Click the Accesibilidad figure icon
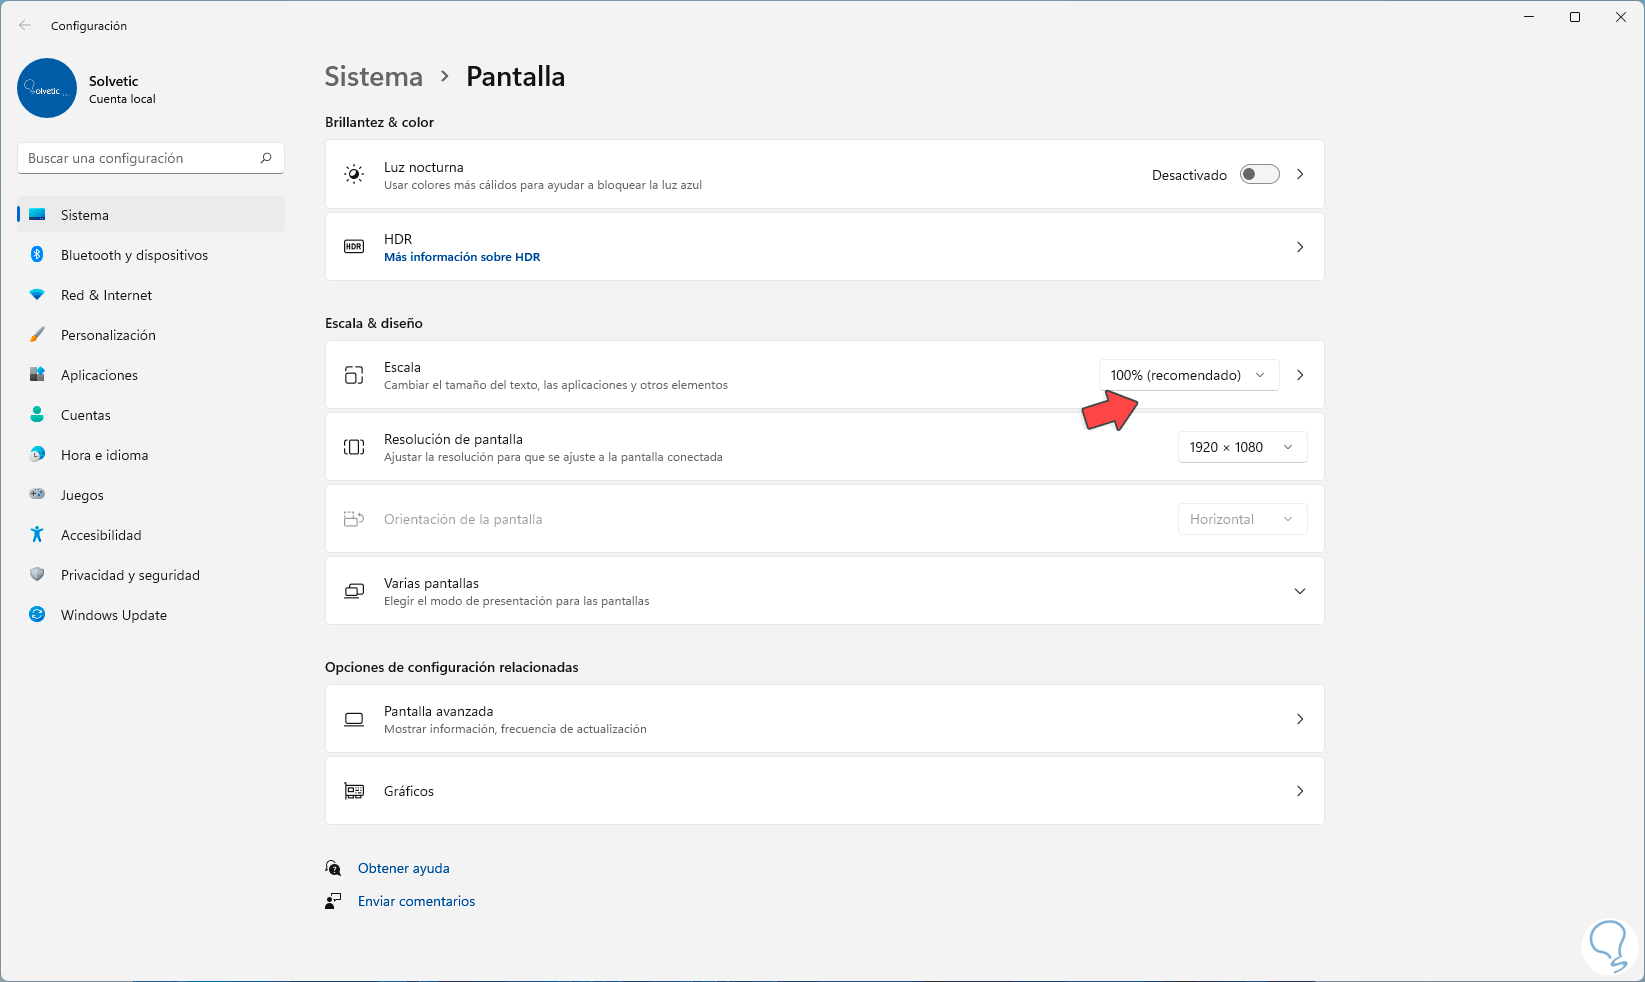1645x982 pixels. tap(37, 535)
